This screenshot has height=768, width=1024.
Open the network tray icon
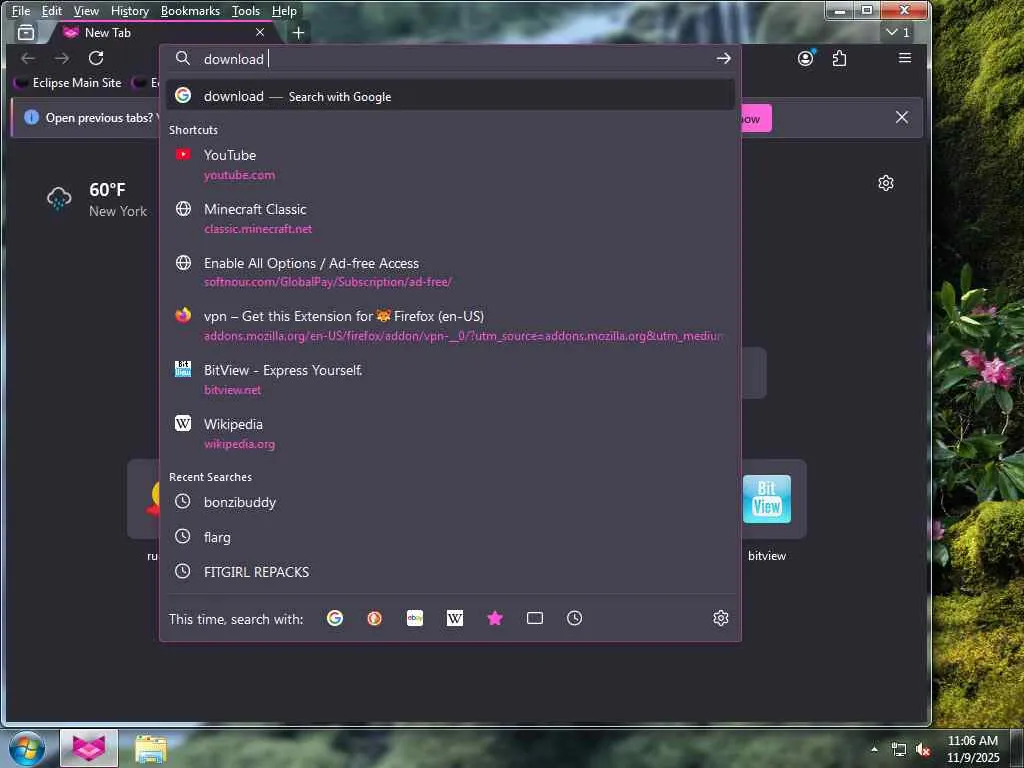coord(899,750)
